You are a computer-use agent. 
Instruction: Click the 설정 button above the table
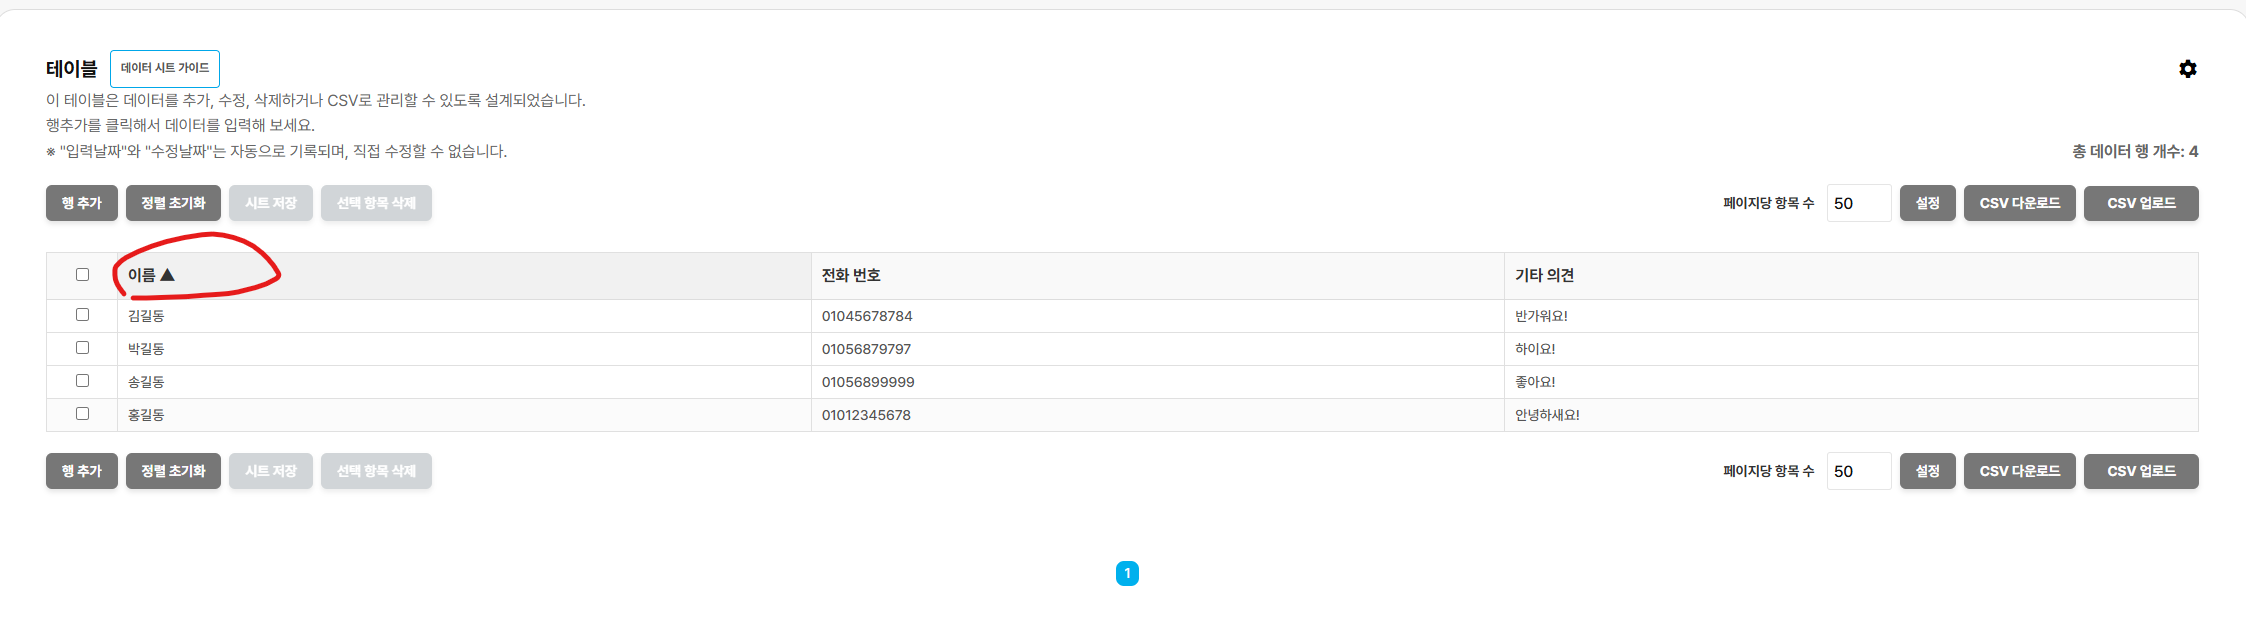tap(1928, 203)
